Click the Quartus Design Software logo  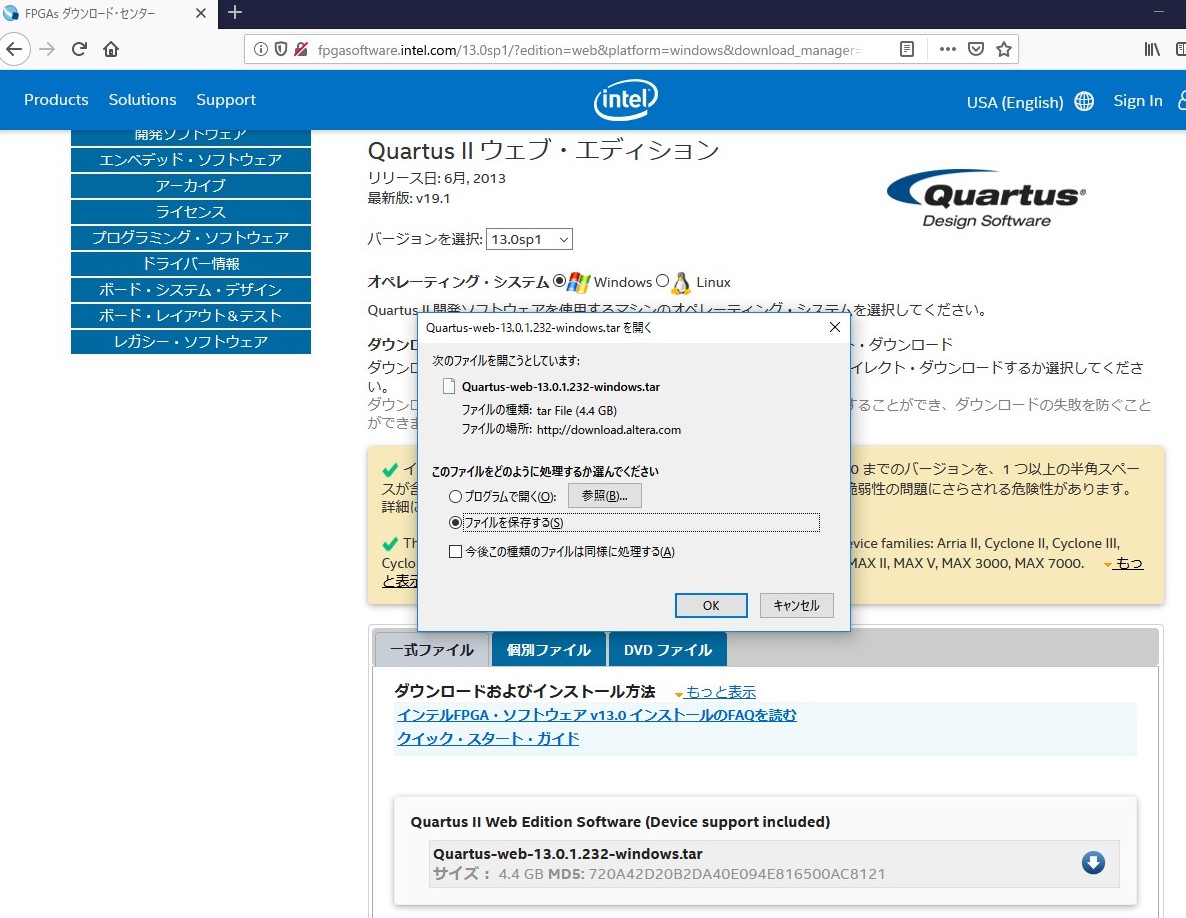986,199
